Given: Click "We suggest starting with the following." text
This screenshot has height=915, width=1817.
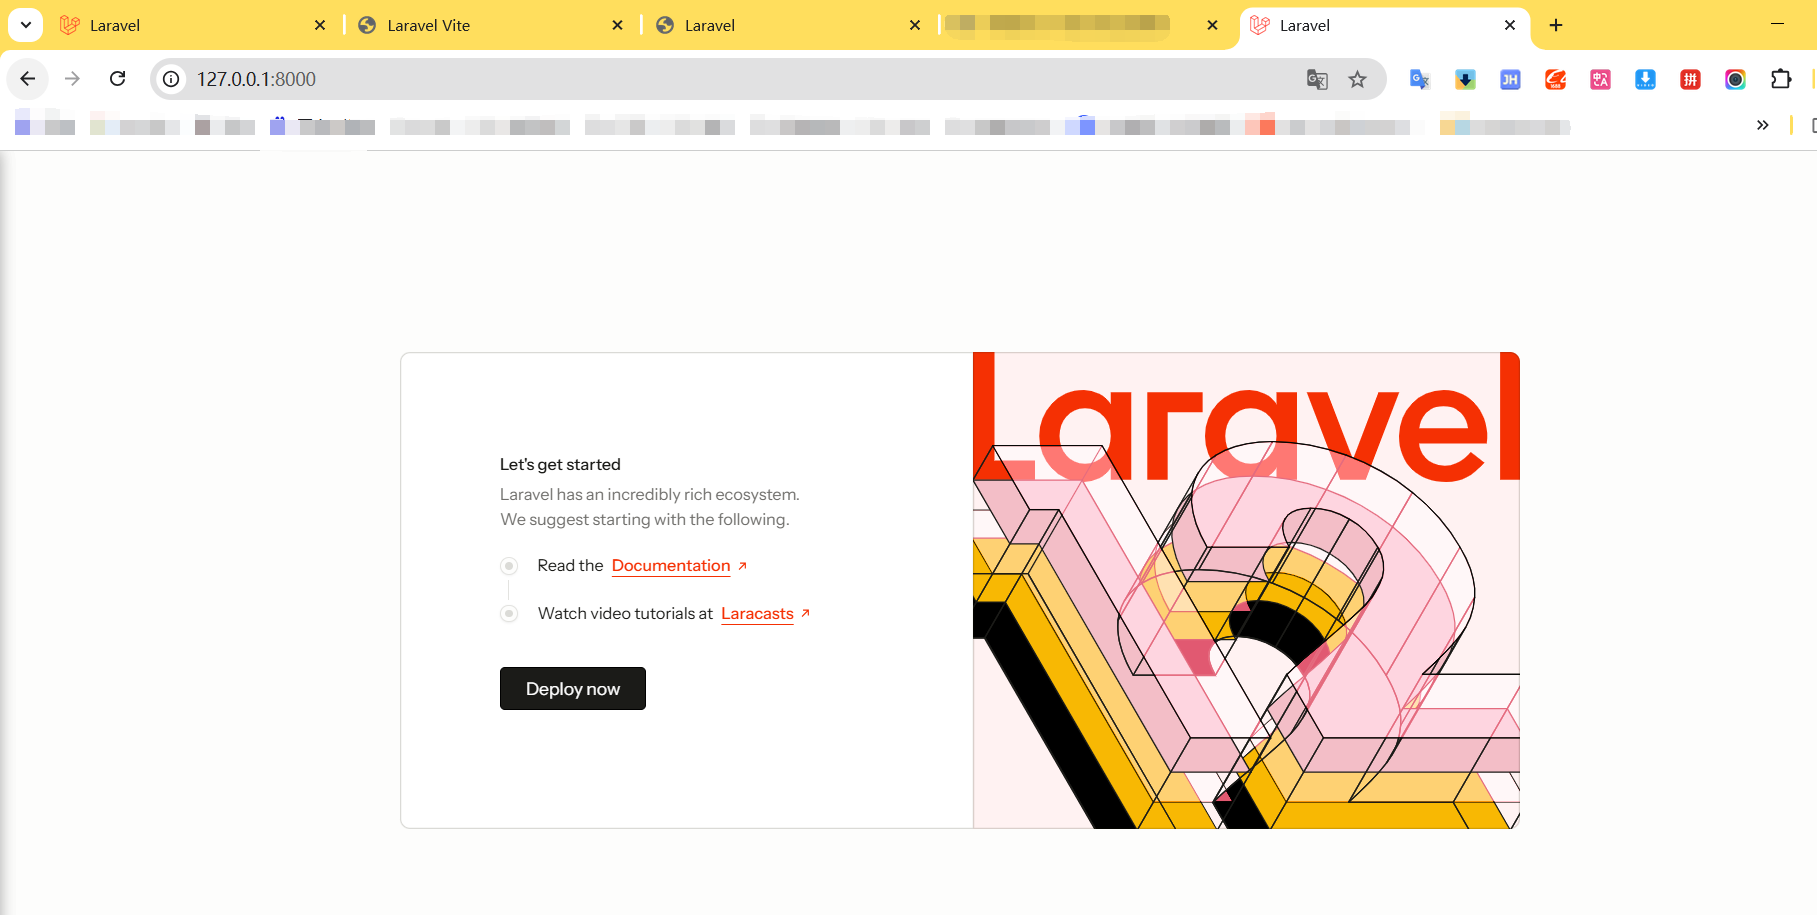Looking at the screenshot, I should click(x=645, y=519).
